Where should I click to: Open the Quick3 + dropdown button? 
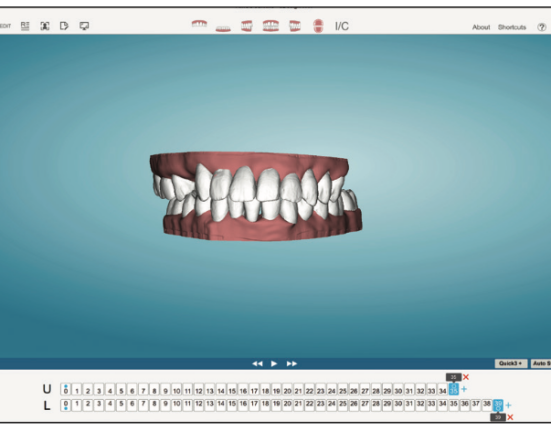[x=511, y=363]
